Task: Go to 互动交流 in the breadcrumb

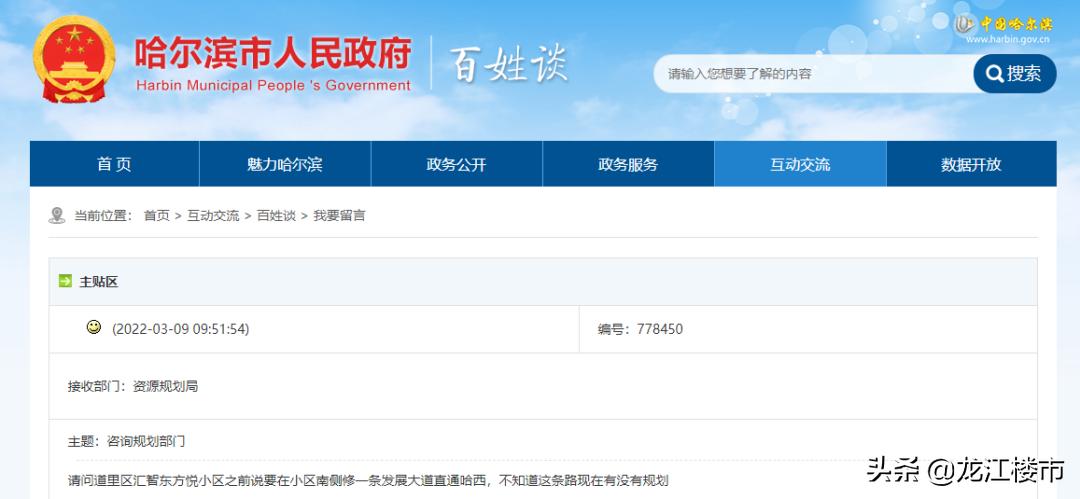Action: pyautogui.click(x=214, y=216)
